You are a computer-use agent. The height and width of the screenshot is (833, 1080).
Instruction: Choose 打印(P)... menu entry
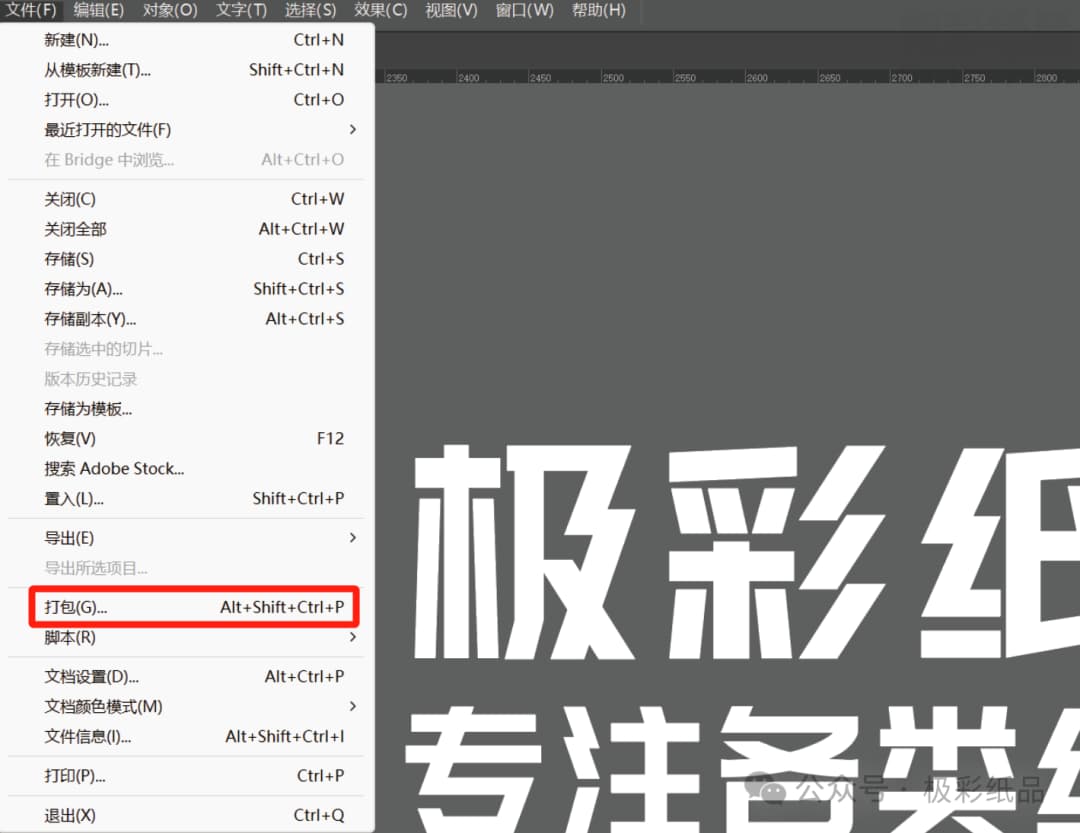click(x=187, y=776)
